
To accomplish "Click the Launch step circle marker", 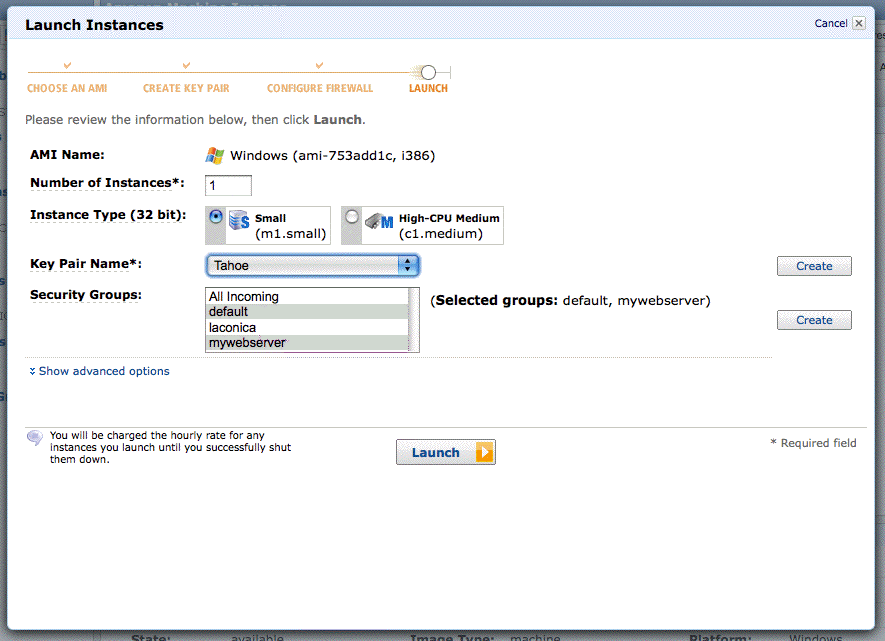I will click(428, 72).
